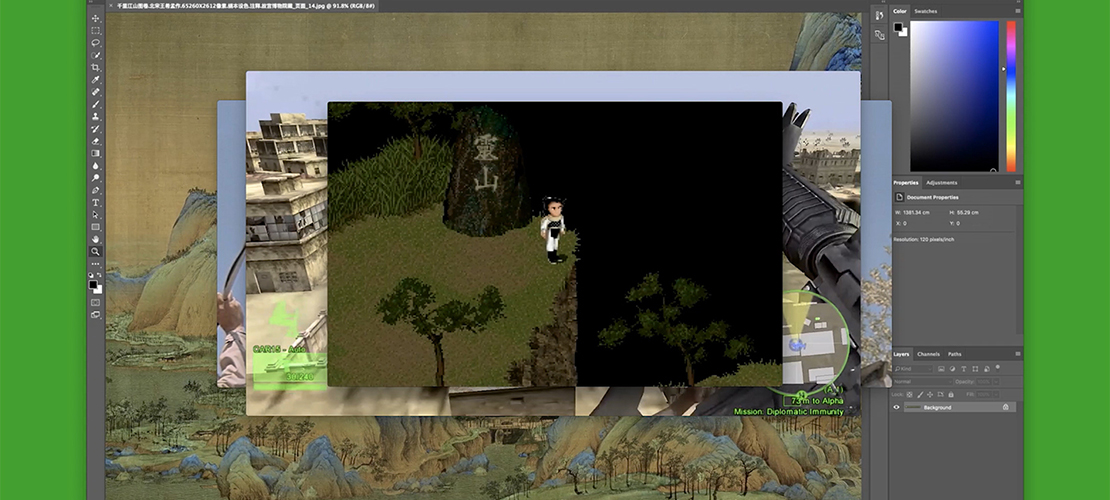Select the History Brush tool

[x=96, y=129]
